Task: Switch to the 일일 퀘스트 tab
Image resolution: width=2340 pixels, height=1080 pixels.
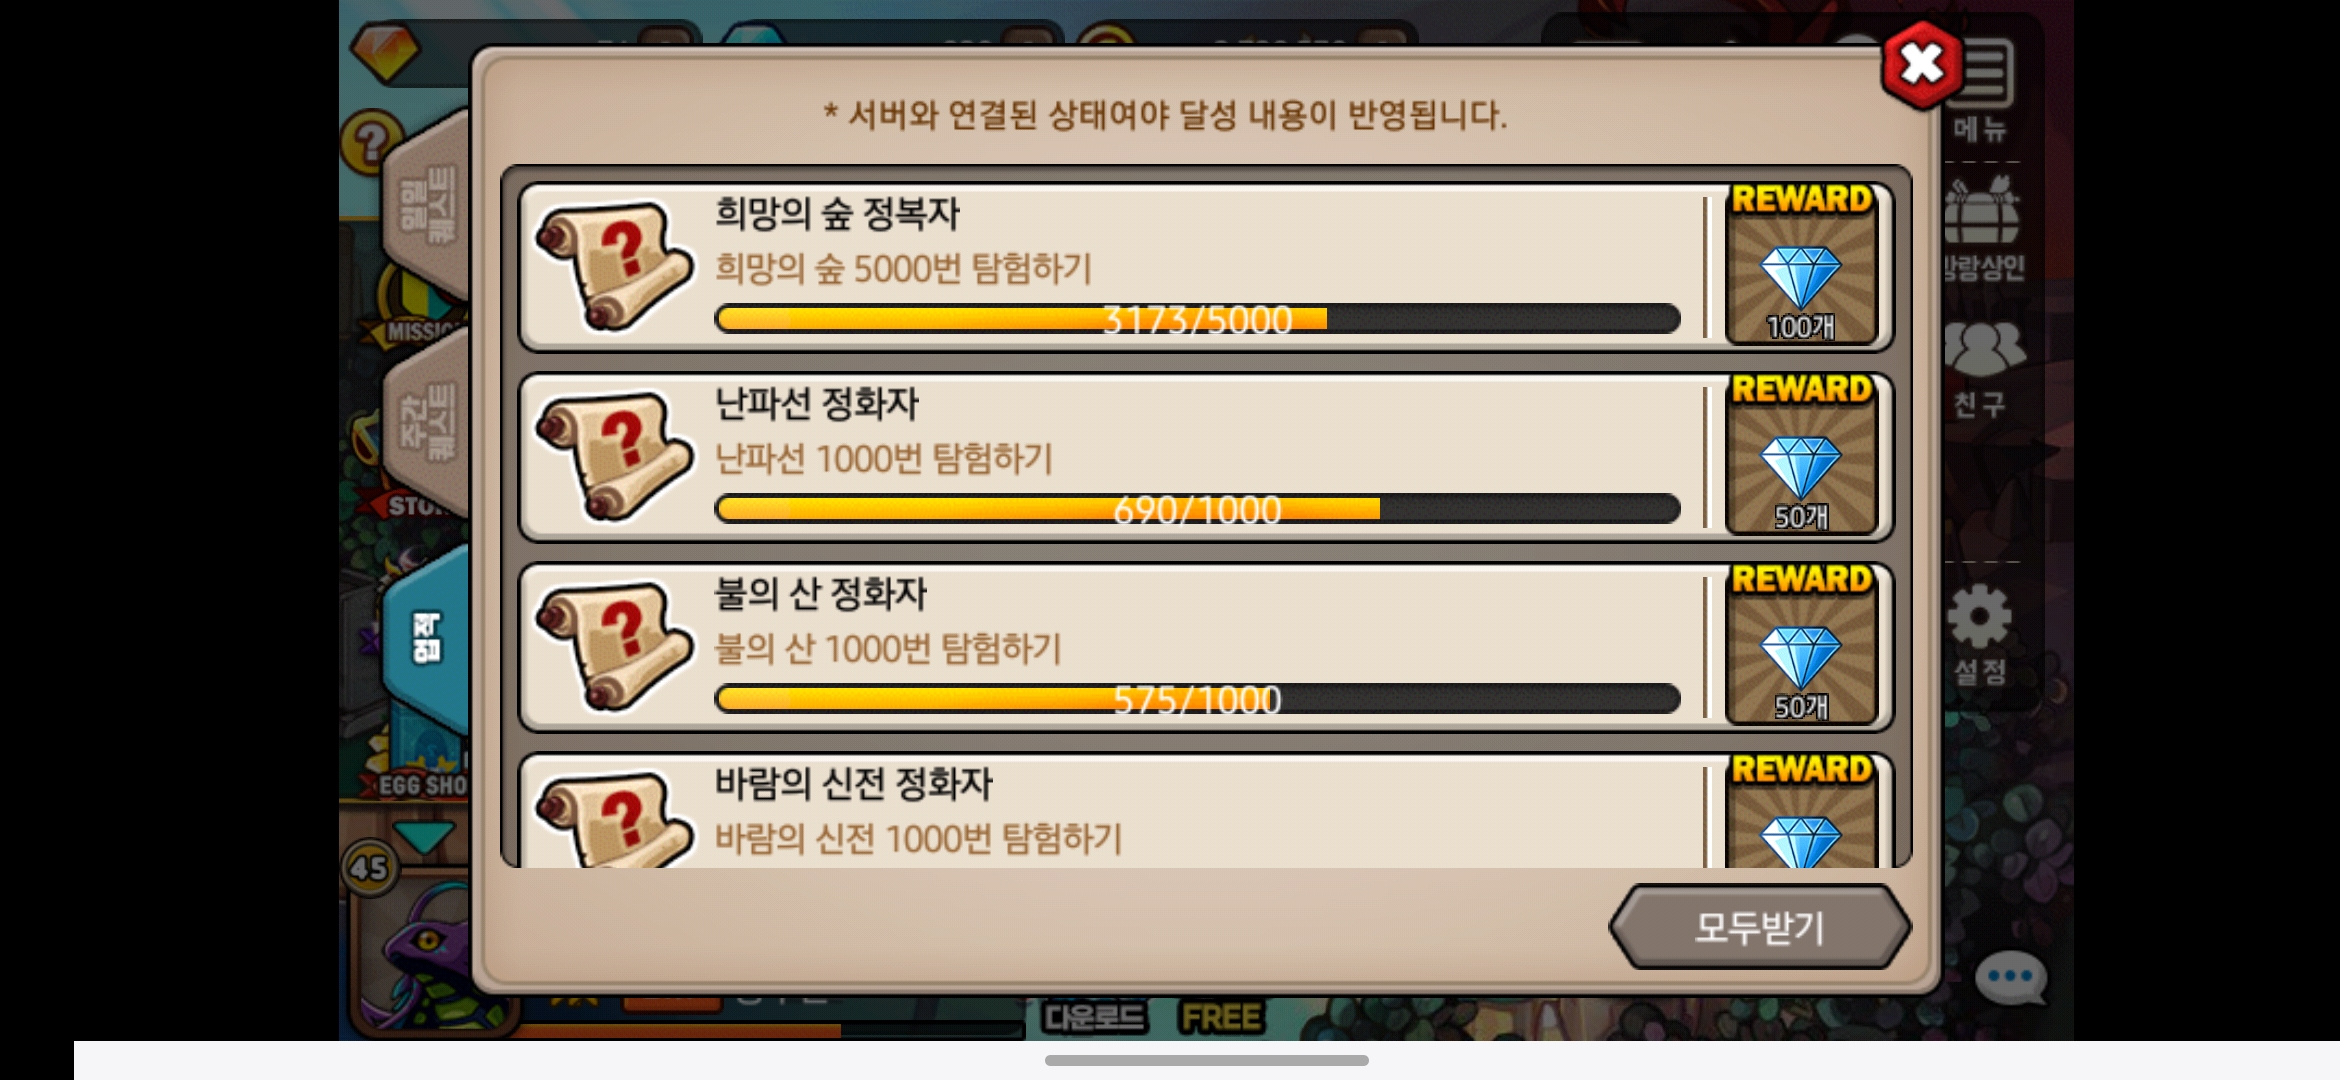Action: coord(427,205)
